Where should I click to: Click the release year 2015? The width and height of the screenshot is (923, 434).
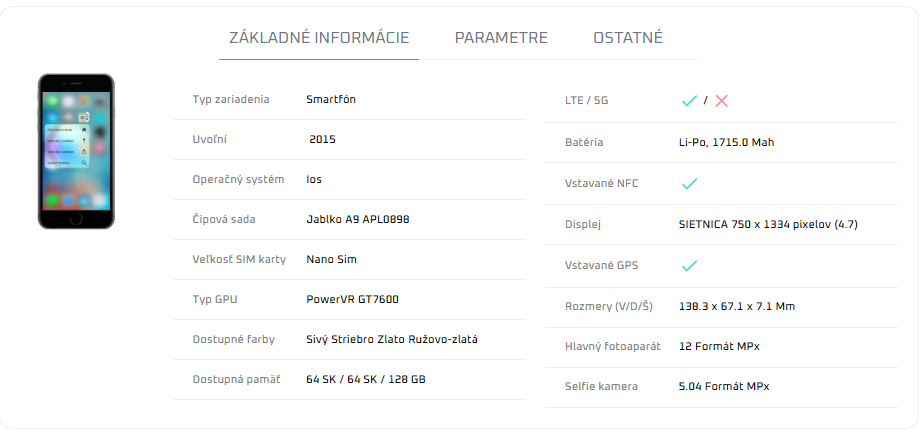(323, 139)
